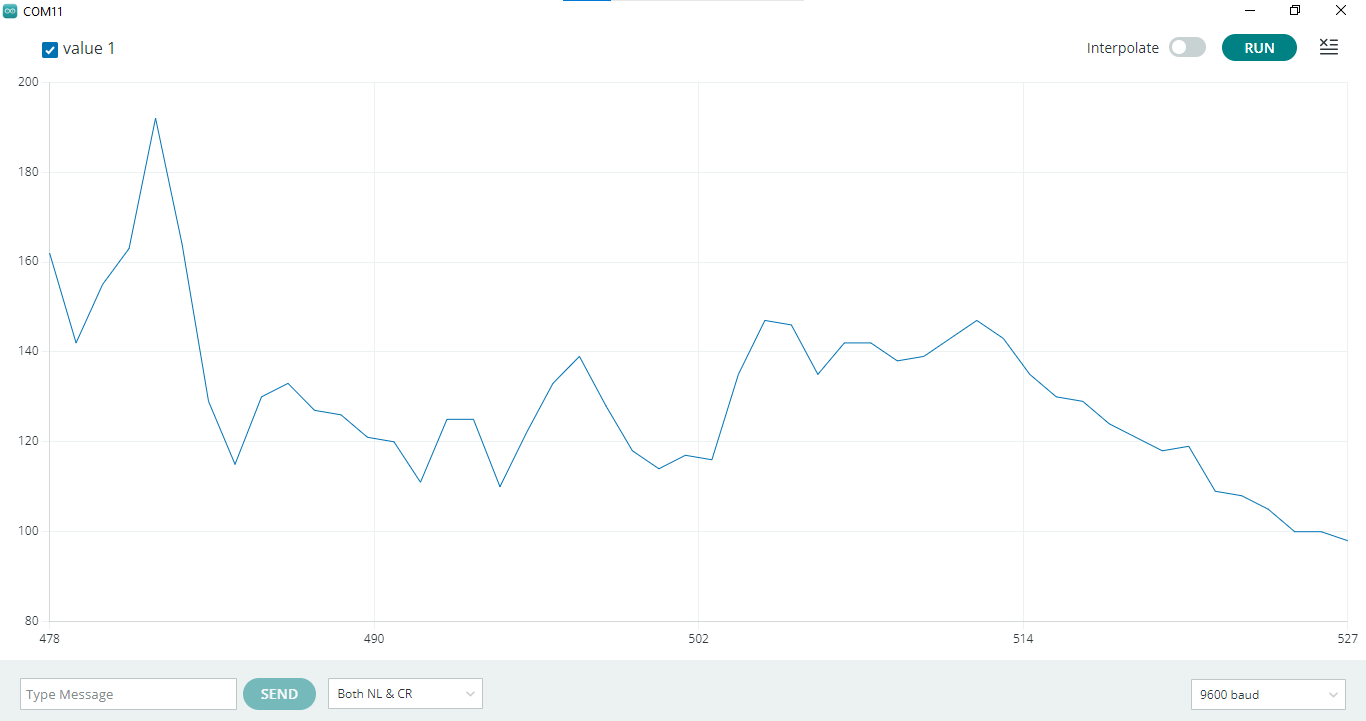Screen dimensions: 1366x721
Task: Close the COM11 serial plotter window
Action: (1341, 11)
